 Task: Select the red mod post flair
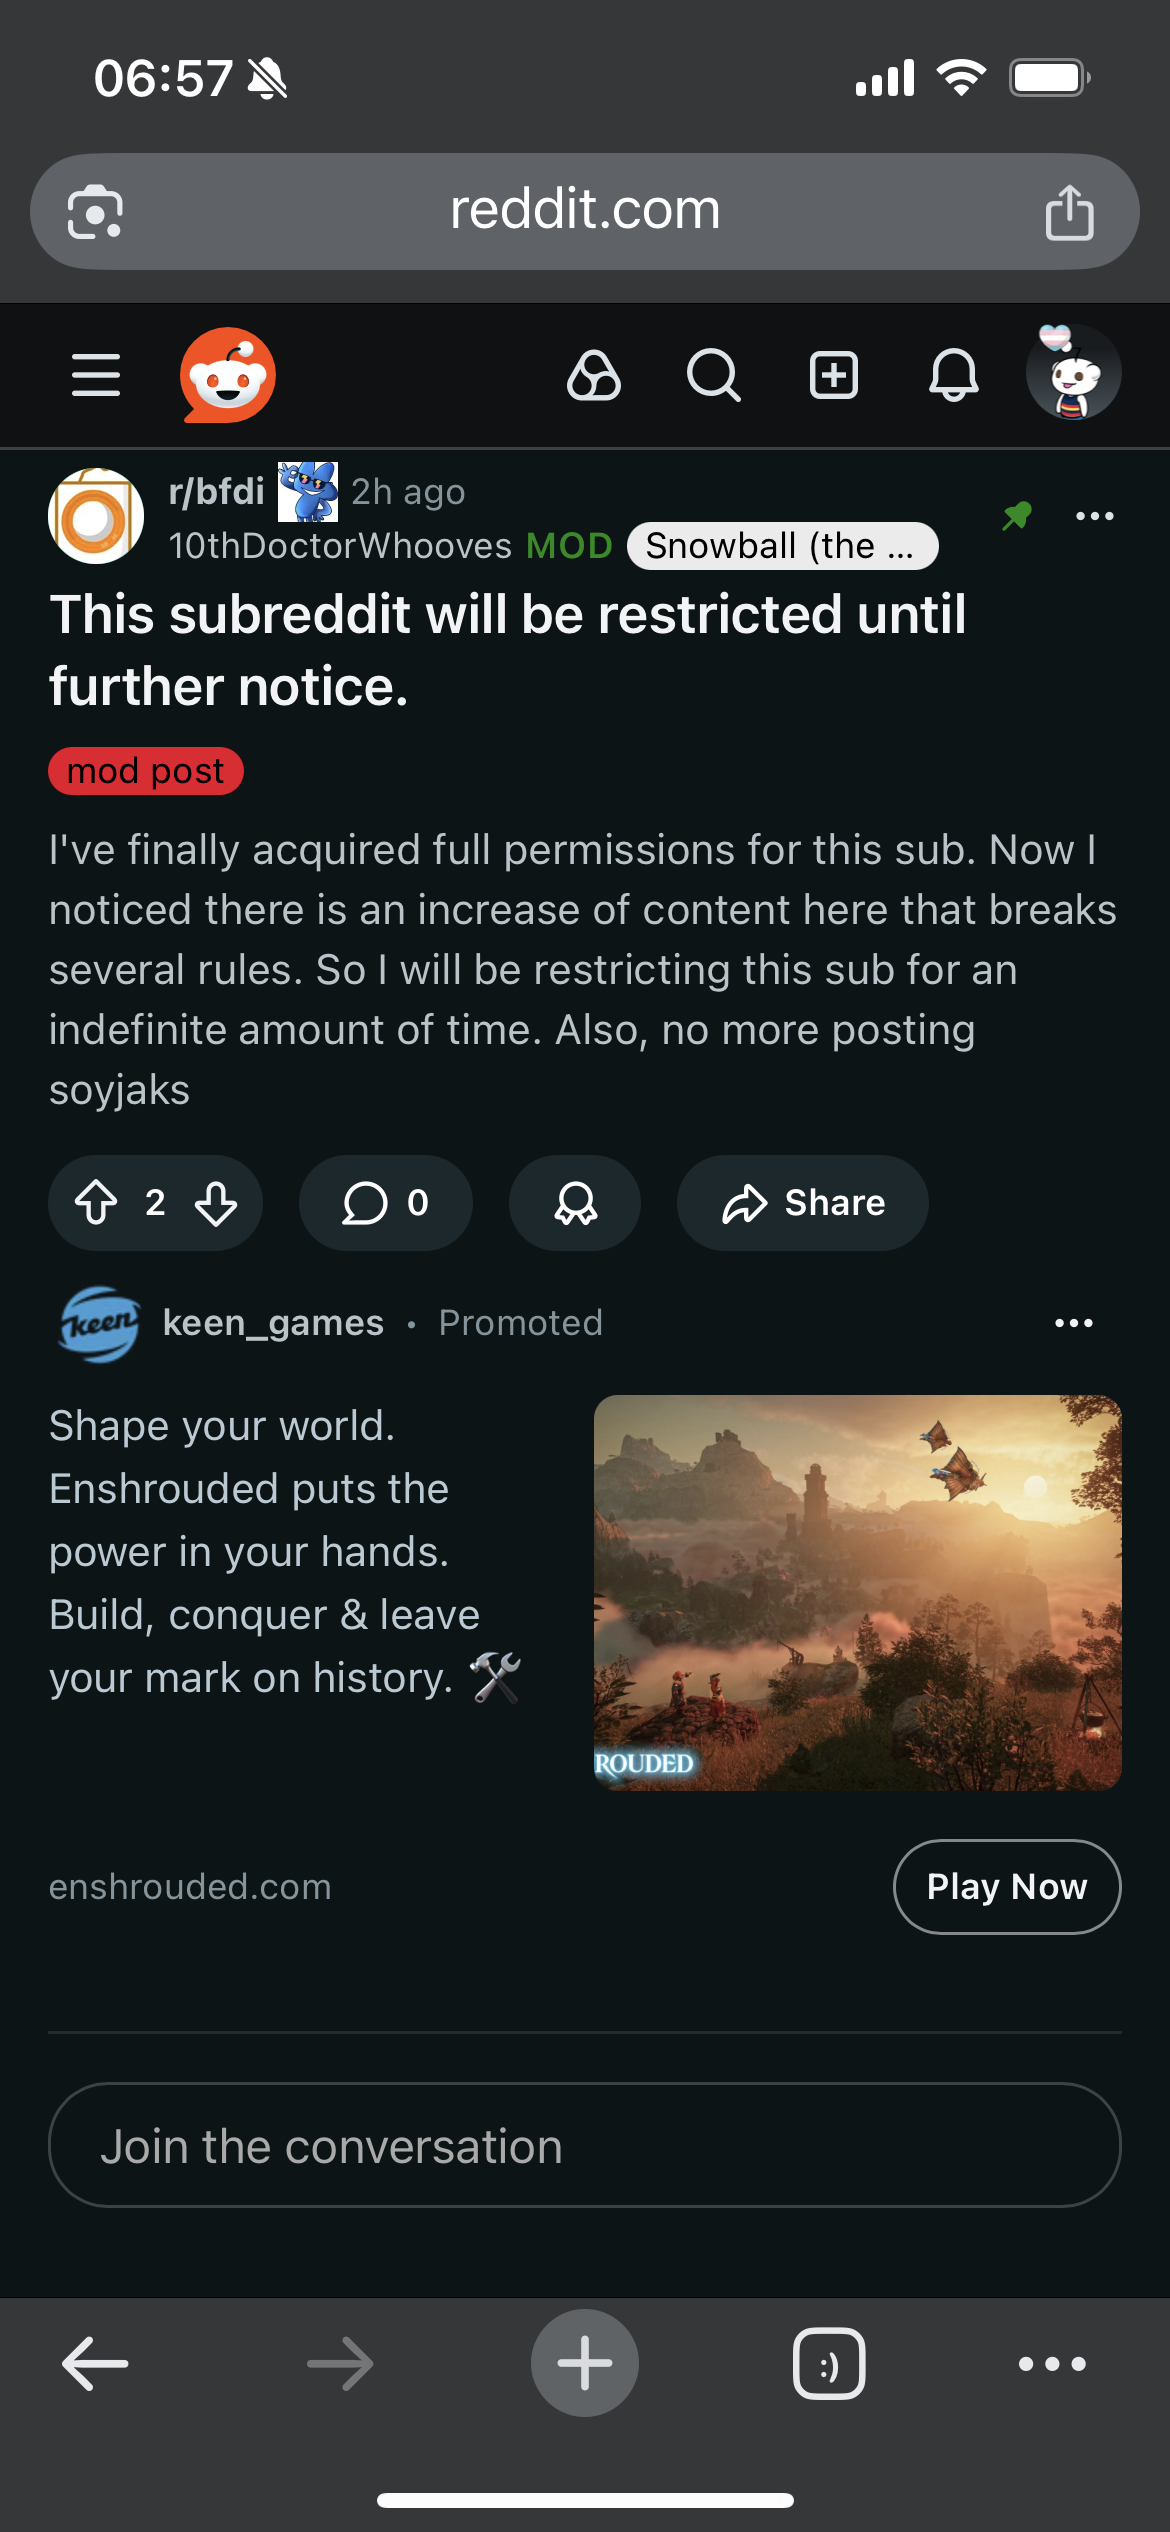coord(146,771)
